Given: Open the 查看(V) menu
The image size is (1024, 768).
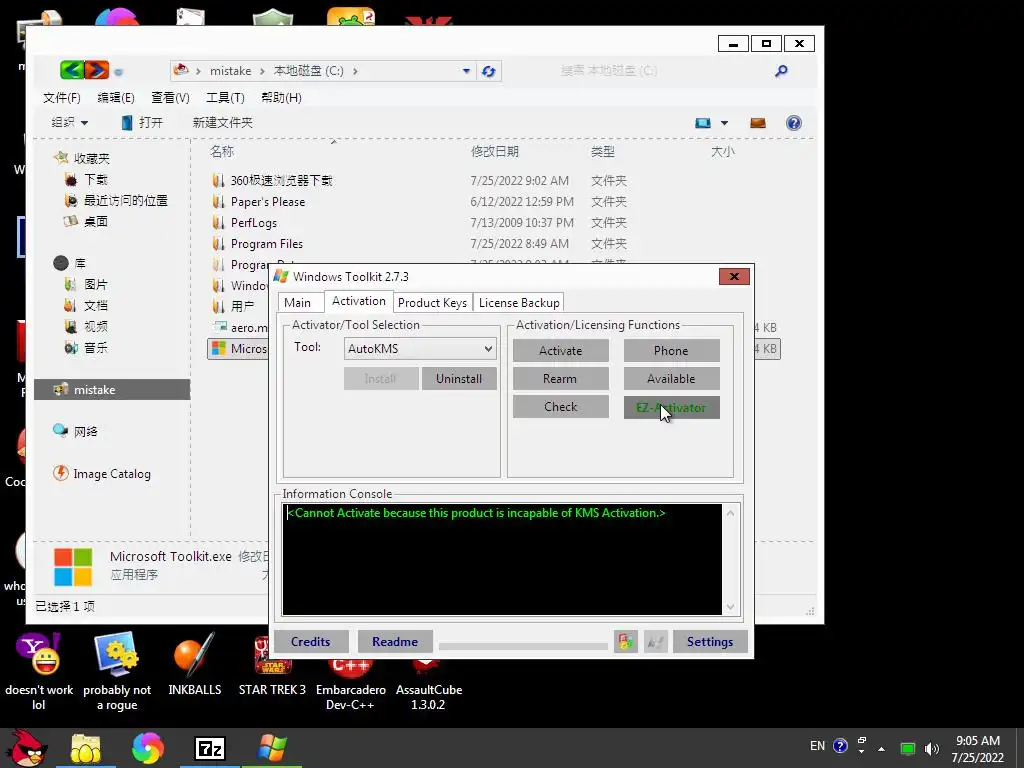Looking at the screenshot, I should 170,97.
